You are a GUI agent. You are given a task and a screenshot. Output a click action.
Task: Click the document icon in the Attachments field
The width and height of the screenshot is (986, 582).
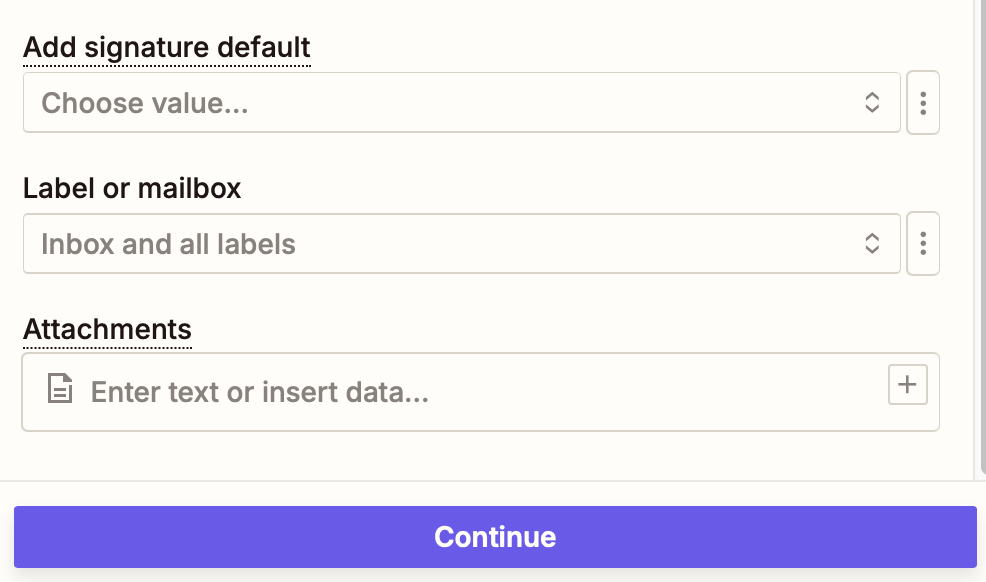point(61,390)
